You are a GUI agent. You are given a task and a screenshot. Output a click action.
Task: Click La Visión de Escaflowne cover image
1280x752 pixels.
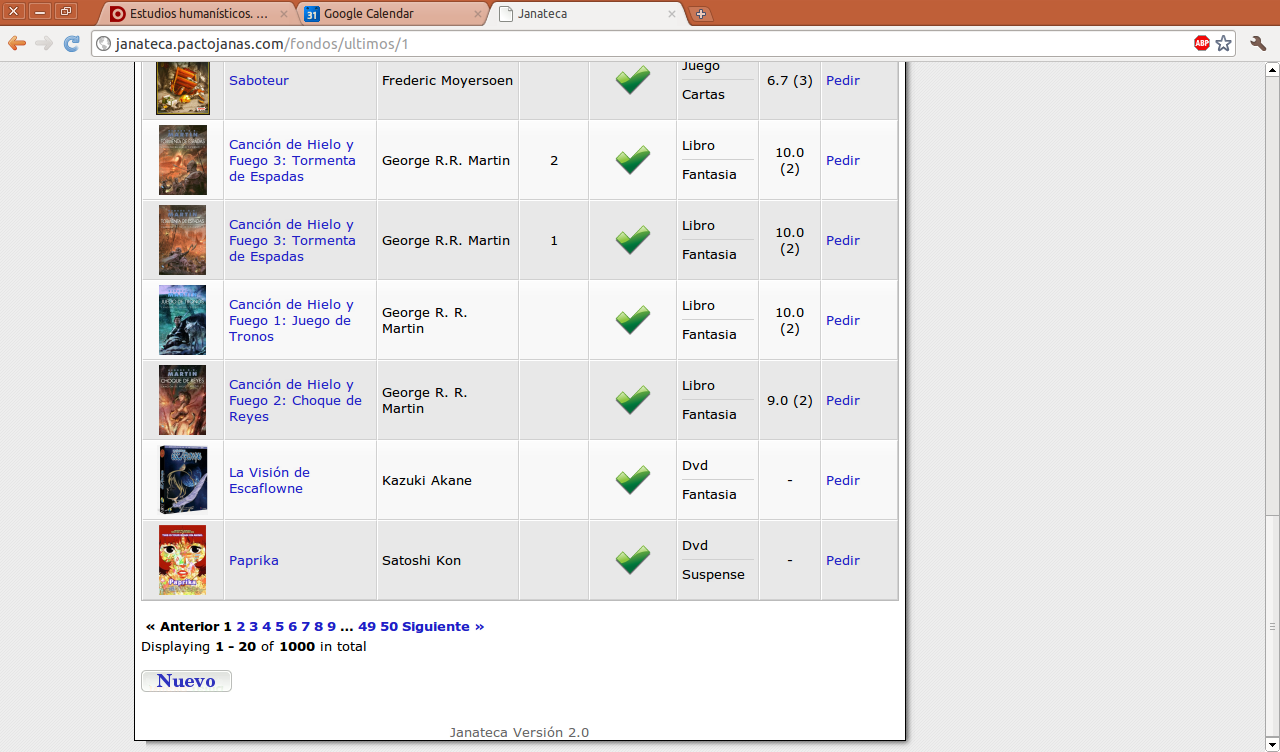(182, 480)
